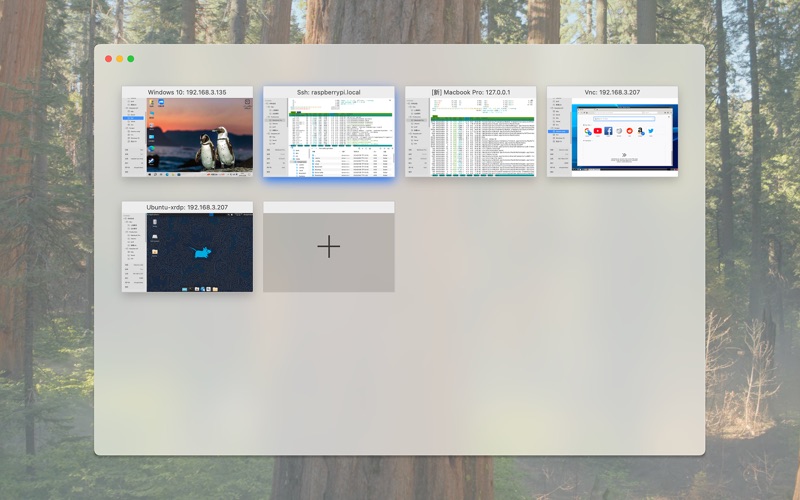Image resolution: width=800 pixels, height=500 pixels.
Task: Click the title text Ssh: raspberrypi.local
Action: click(329, 92)
